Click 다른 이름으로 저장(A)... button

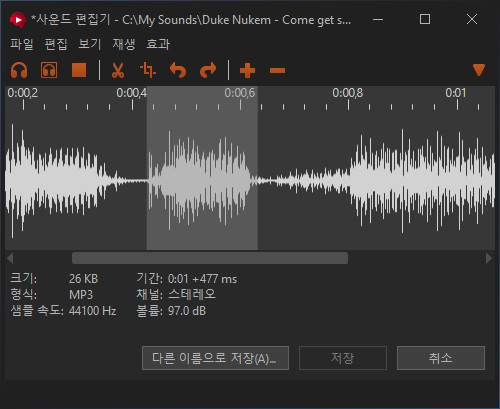[215, 358]
